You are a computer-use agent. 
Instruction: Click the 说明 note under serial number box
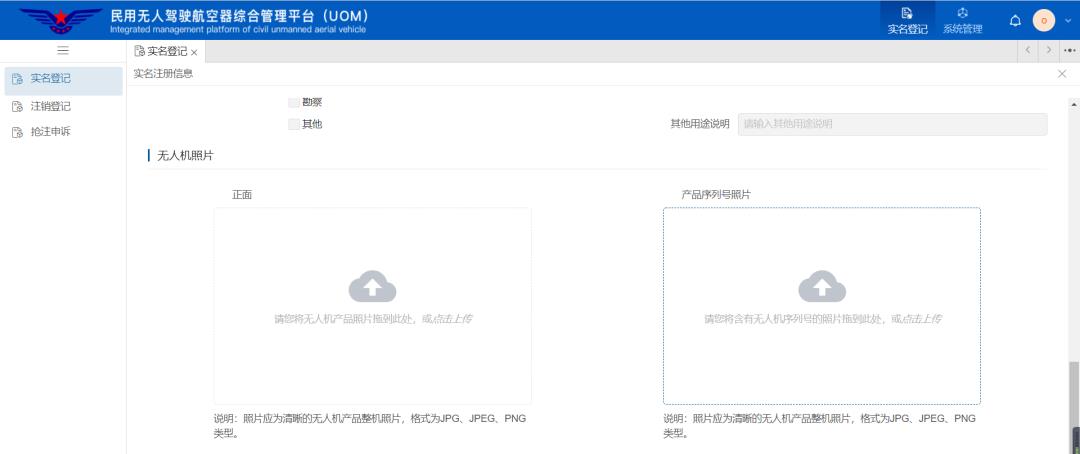click(x=820, y=426)
